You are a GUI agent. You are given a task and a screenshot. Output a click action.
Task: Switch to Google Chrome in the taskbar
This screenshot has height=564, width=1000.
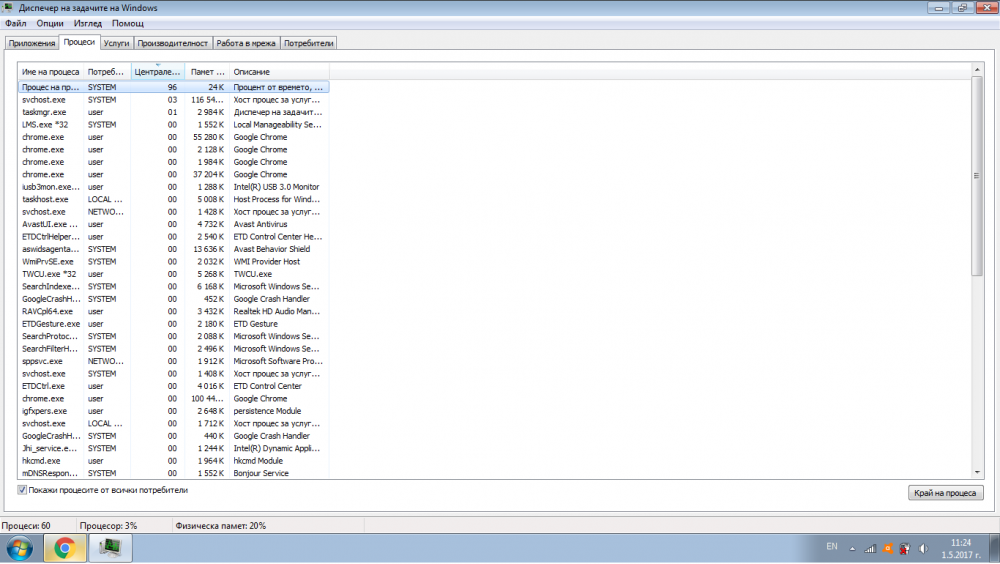pyautogui.click(x=64, y=549)
